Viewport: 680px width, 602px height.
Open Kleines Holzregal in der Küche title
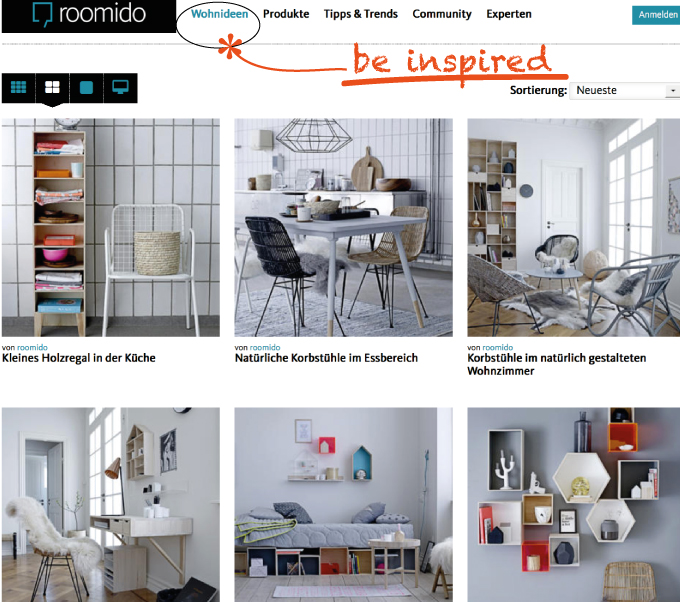(78, 358)
